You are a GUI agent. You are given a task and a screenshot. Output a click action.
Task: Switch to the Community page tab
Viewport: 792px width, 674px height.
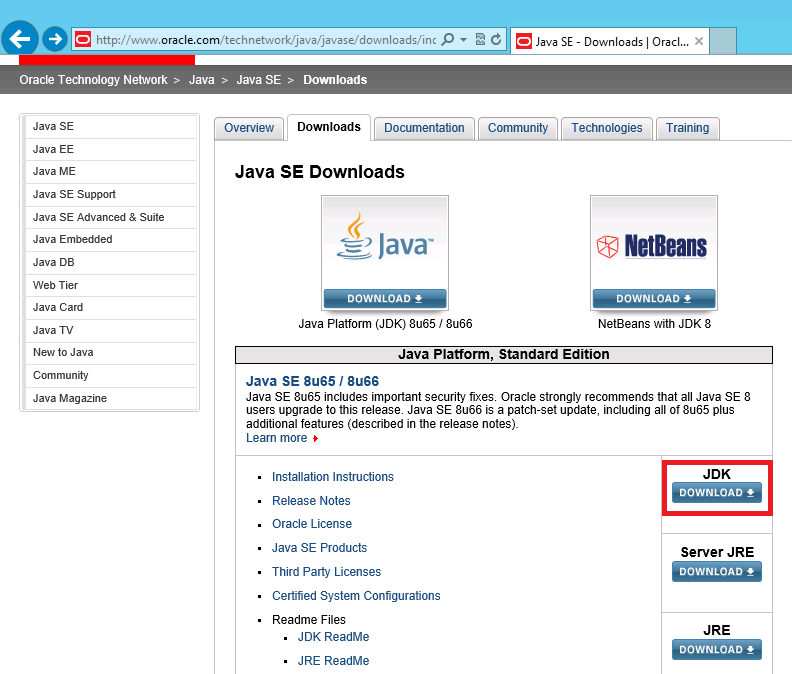[x=518, y=128]
